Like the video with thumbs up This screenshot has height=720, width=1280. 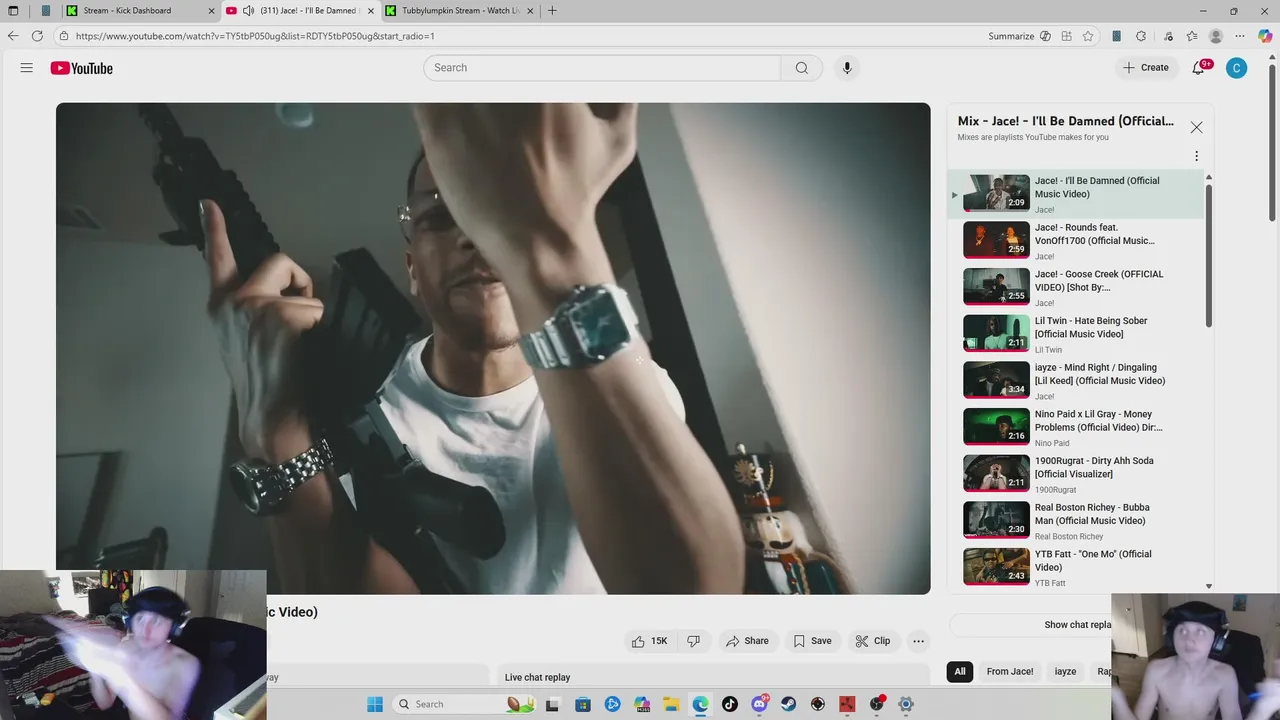click(649, 641)
